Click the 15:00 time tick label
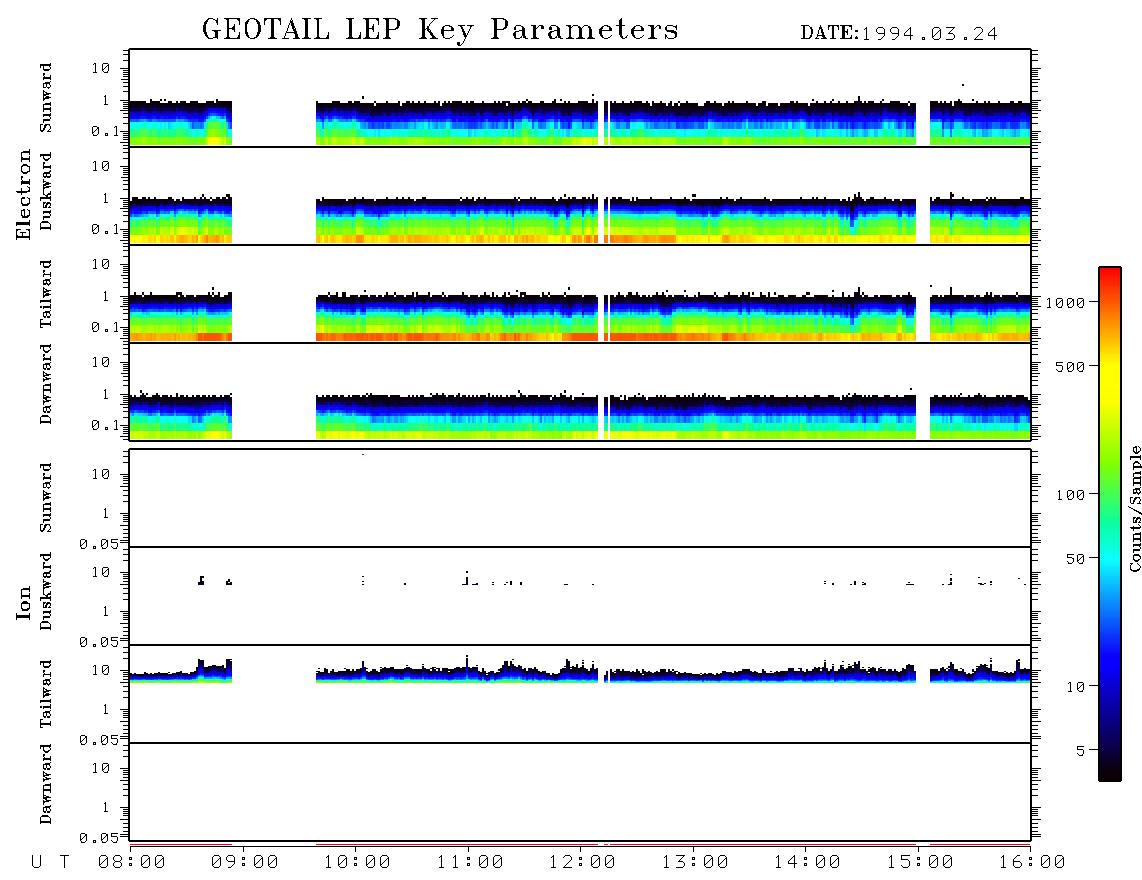This screenshot has width=1142, height=880. (x=920, y=863)
